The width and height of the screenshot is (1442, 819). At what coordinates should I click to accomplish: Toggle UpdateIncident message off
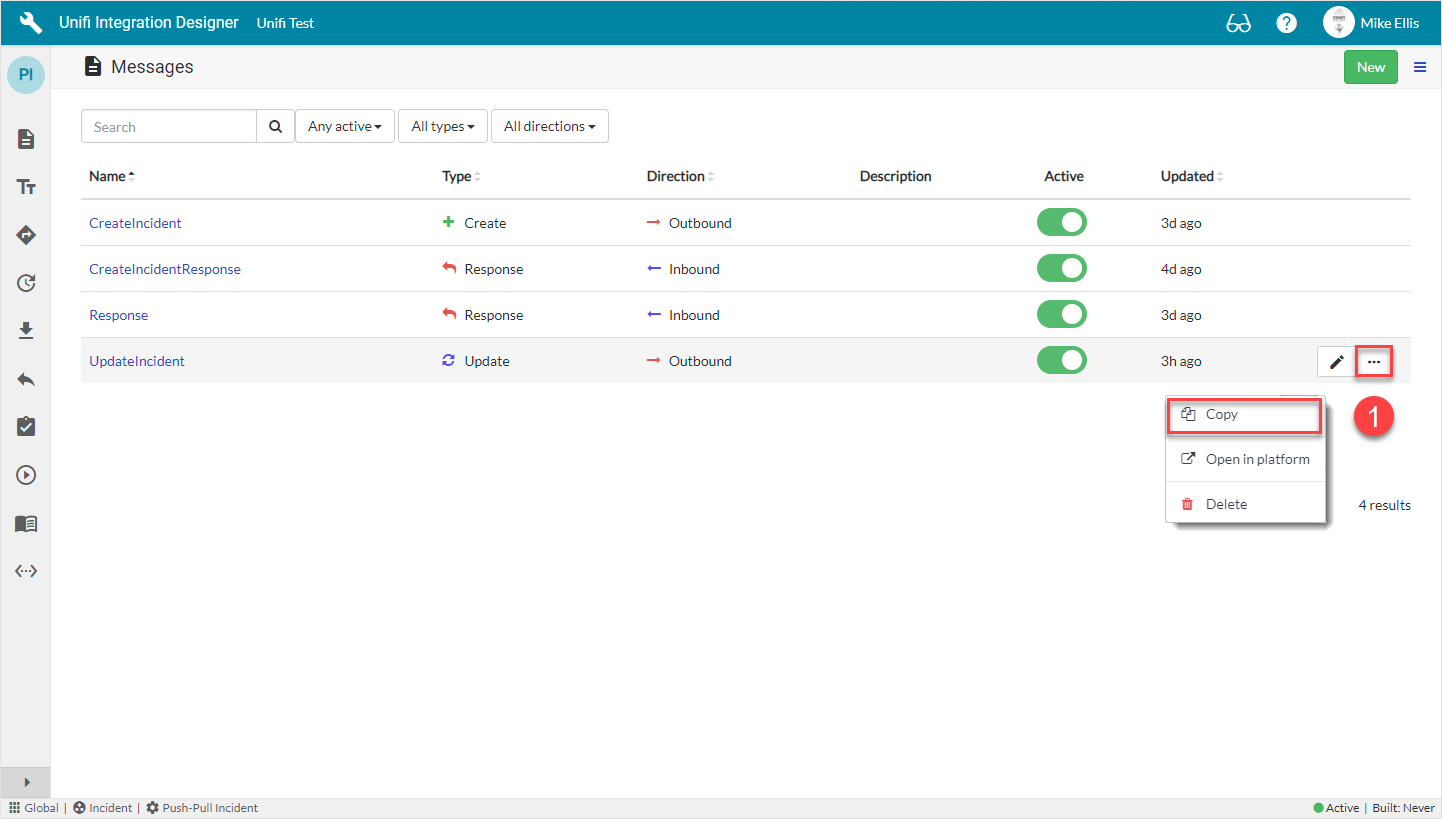click(x=1062, y=360)
